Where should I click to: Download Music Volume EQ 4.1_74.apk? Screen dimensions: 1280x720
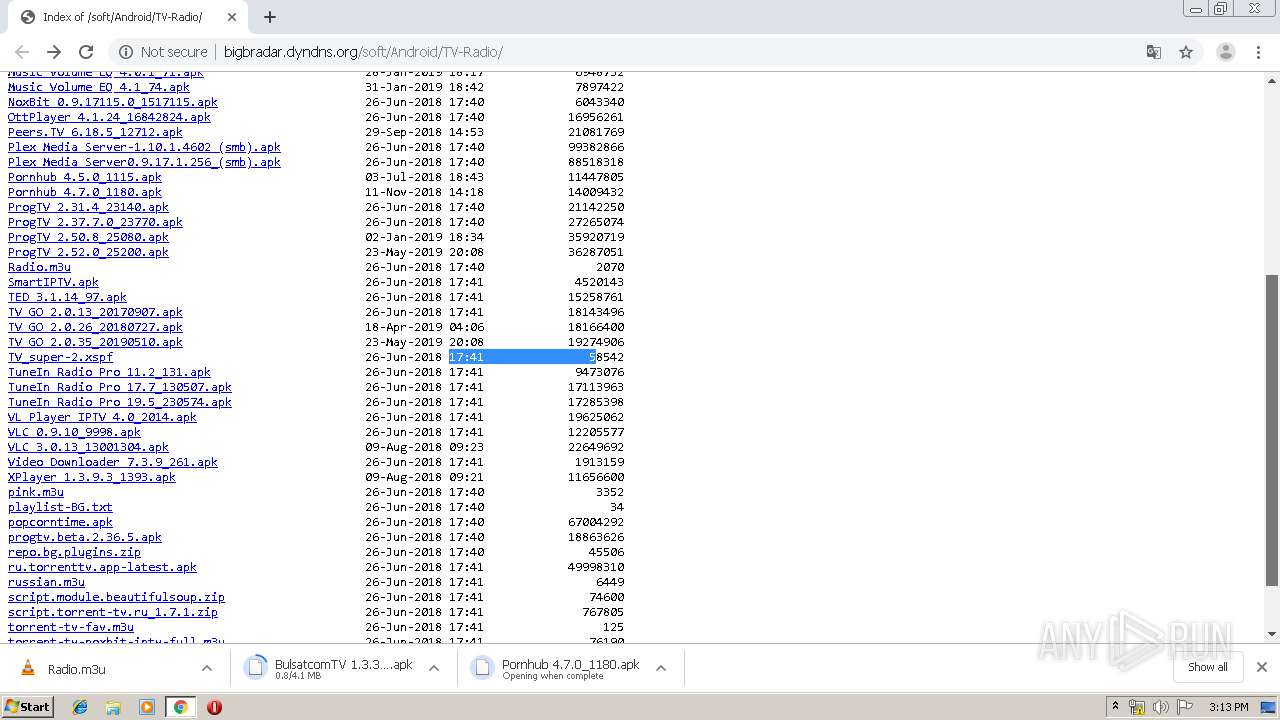(99, 87)
